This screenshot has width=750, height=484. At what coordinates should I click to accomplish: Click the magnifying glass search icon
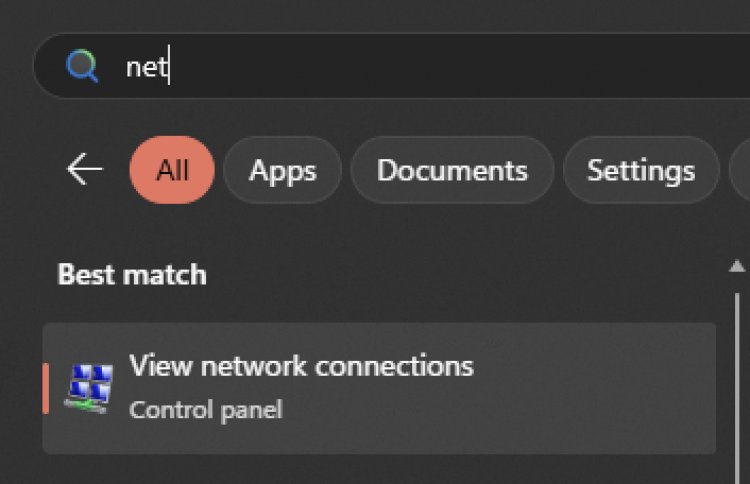83,67
